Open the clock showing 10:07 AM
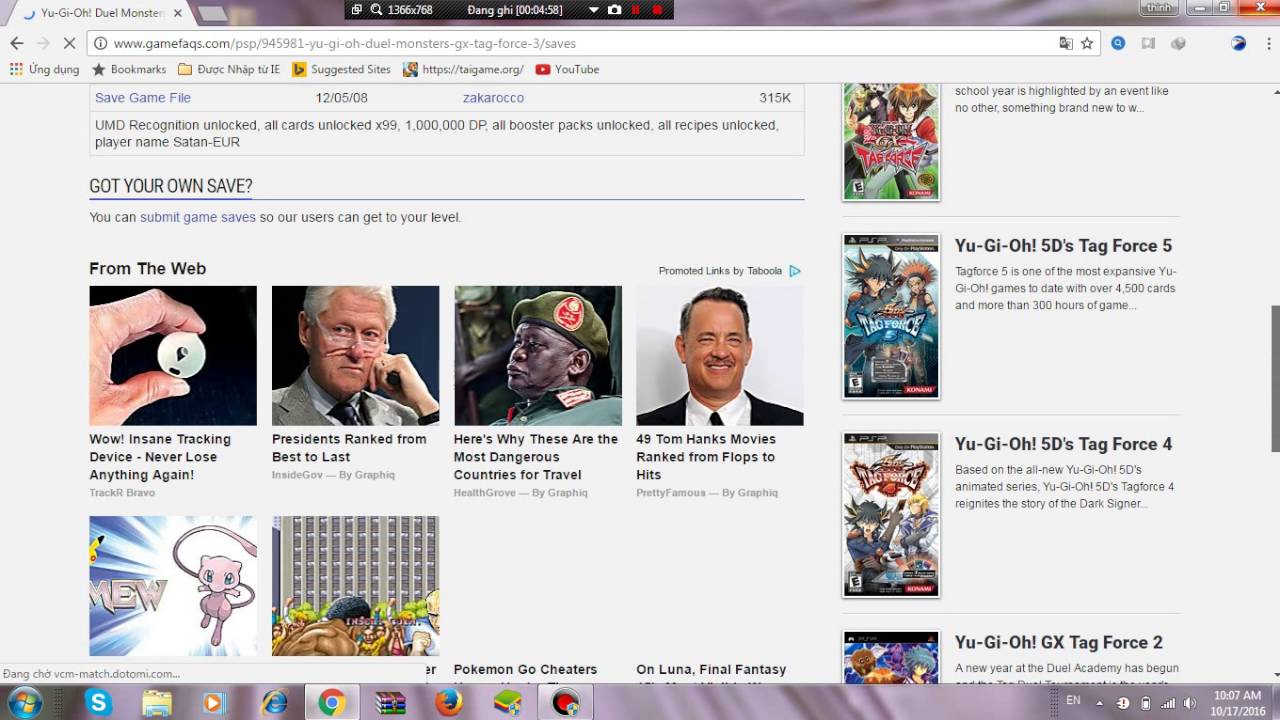Viewport: 1280px width, 720px height. point(1237,702)
